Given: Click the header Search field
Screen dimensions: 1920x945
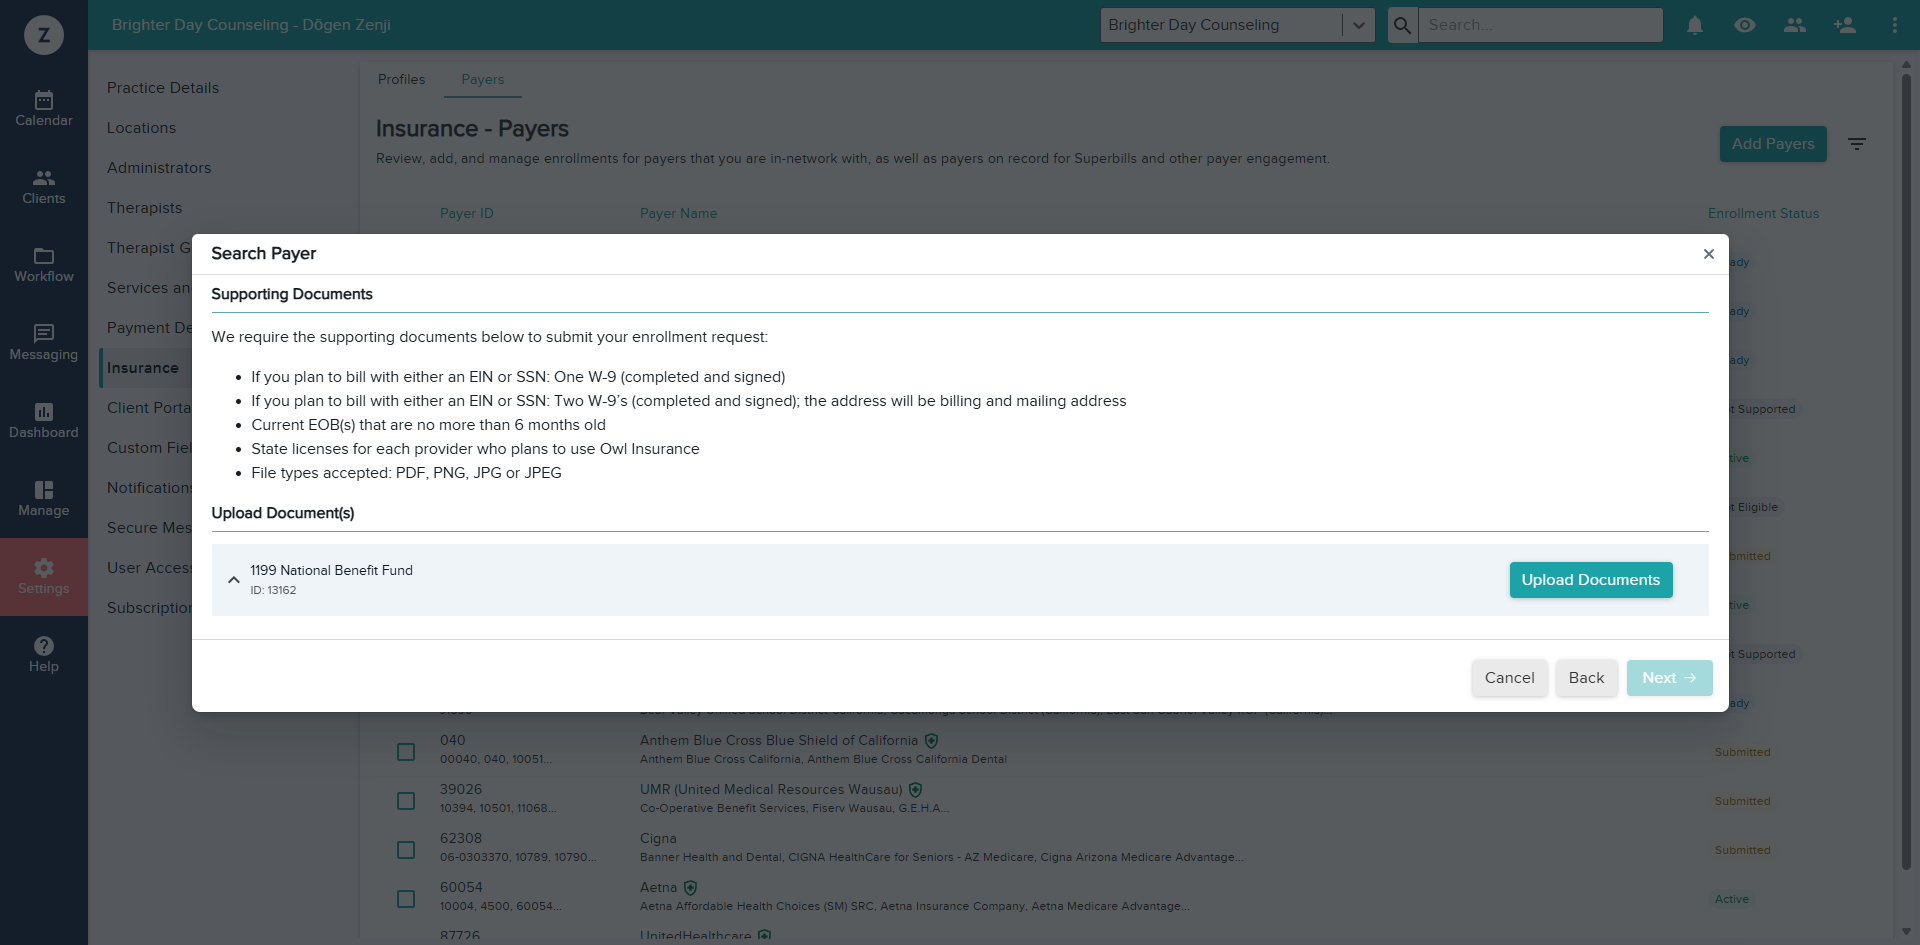Looking at the screenshot, I should (1541, 25).
